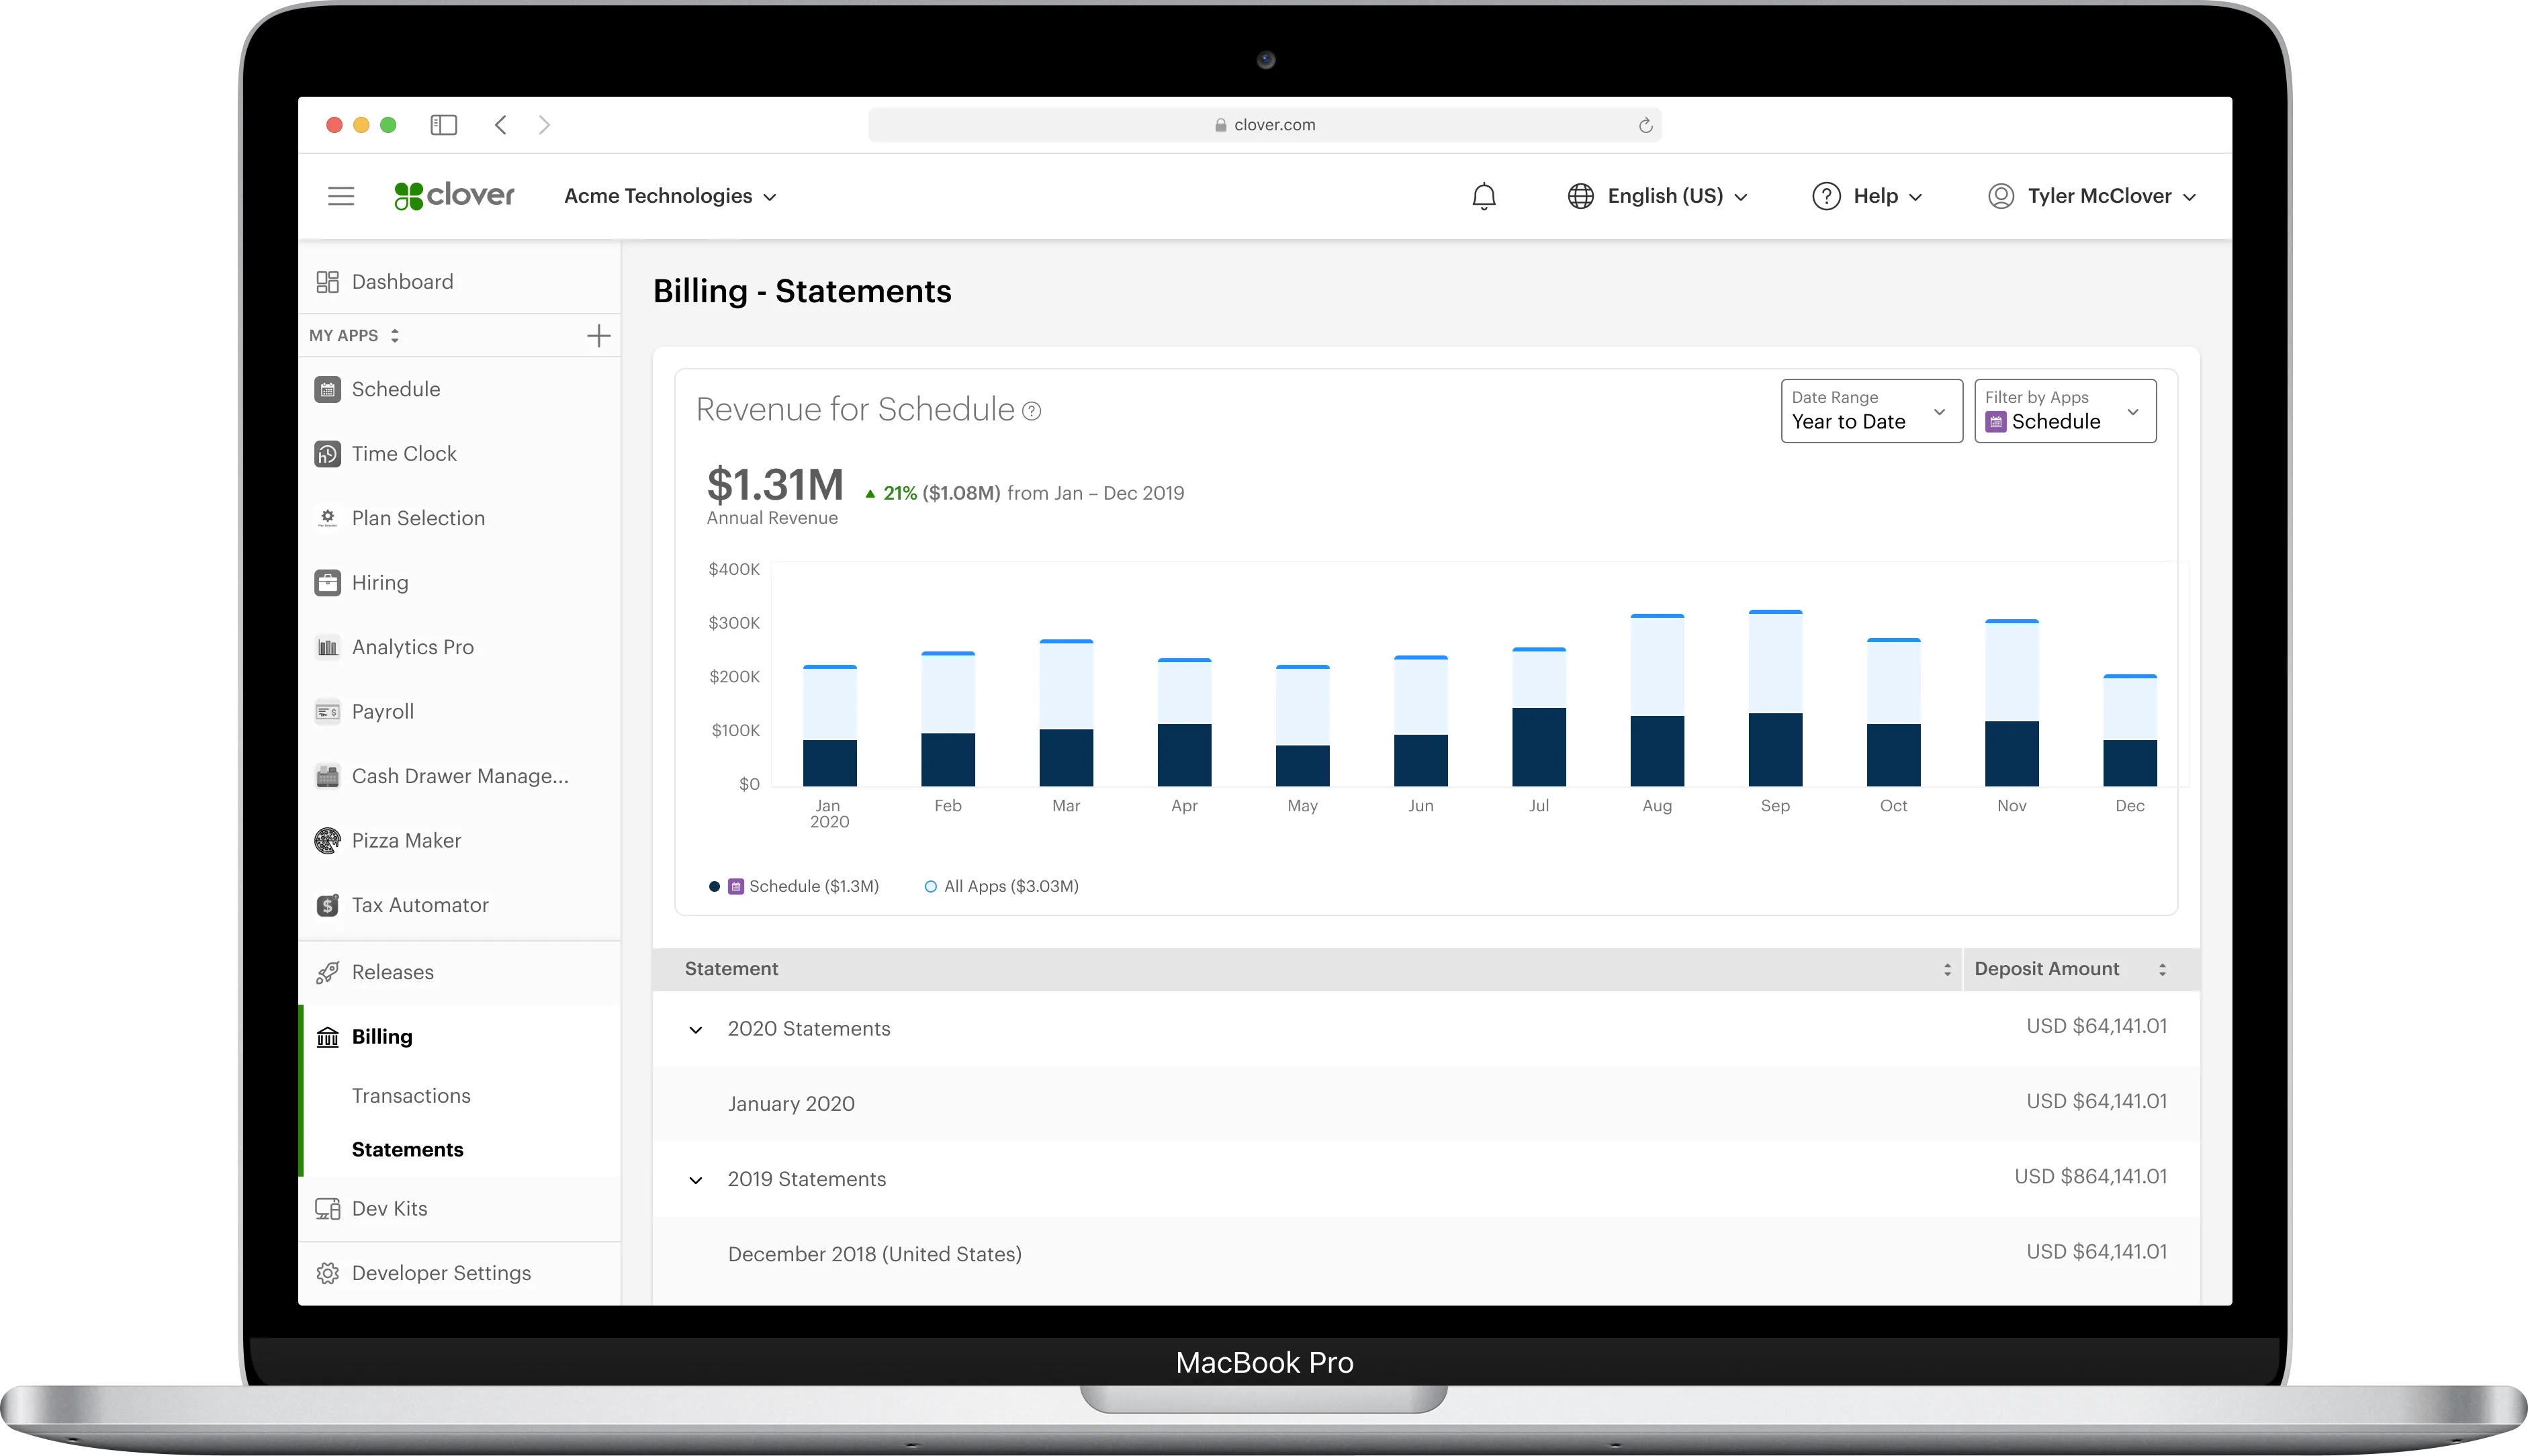Open the Filter by Apps dropdown

click(x=2064, y=411)
